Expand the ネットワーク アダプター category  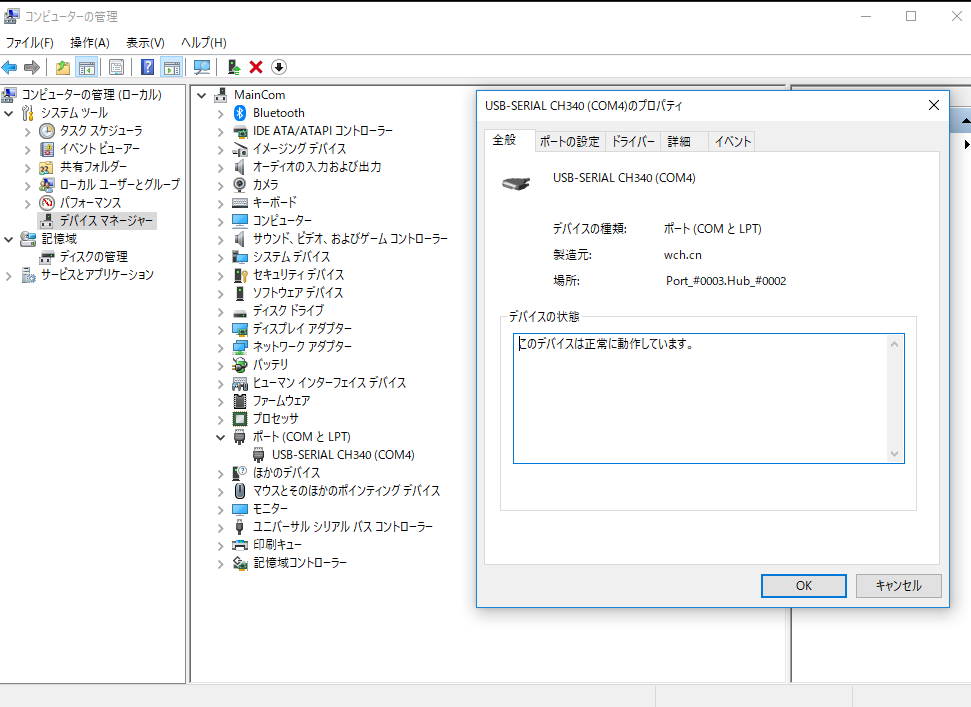tap(221, 347)
